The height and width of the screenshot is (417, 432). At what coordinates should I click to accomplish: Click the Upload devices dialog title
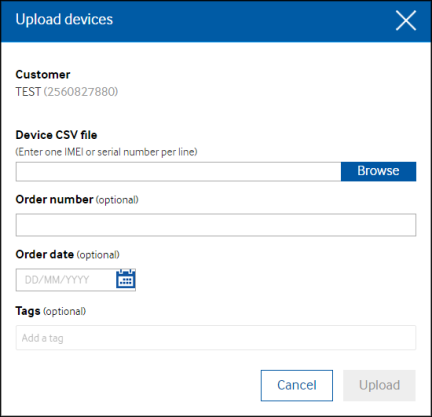point(64,19)
